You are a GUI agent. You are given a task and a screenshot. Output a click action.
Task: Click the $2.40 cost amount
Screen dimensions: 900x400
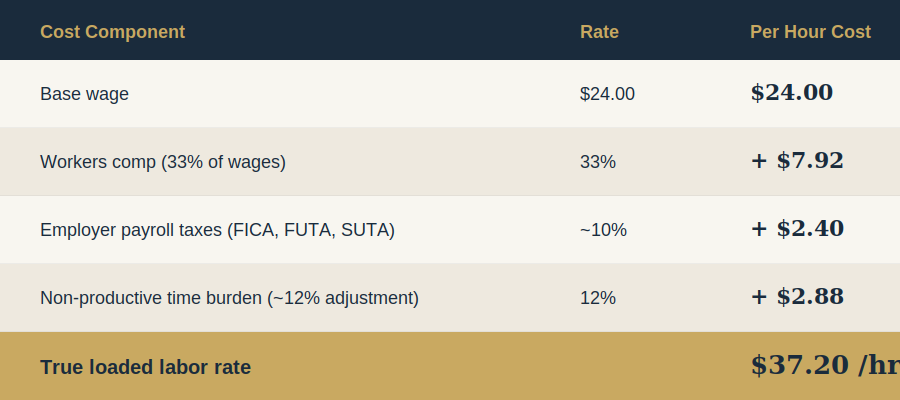(x=810, y=229)
